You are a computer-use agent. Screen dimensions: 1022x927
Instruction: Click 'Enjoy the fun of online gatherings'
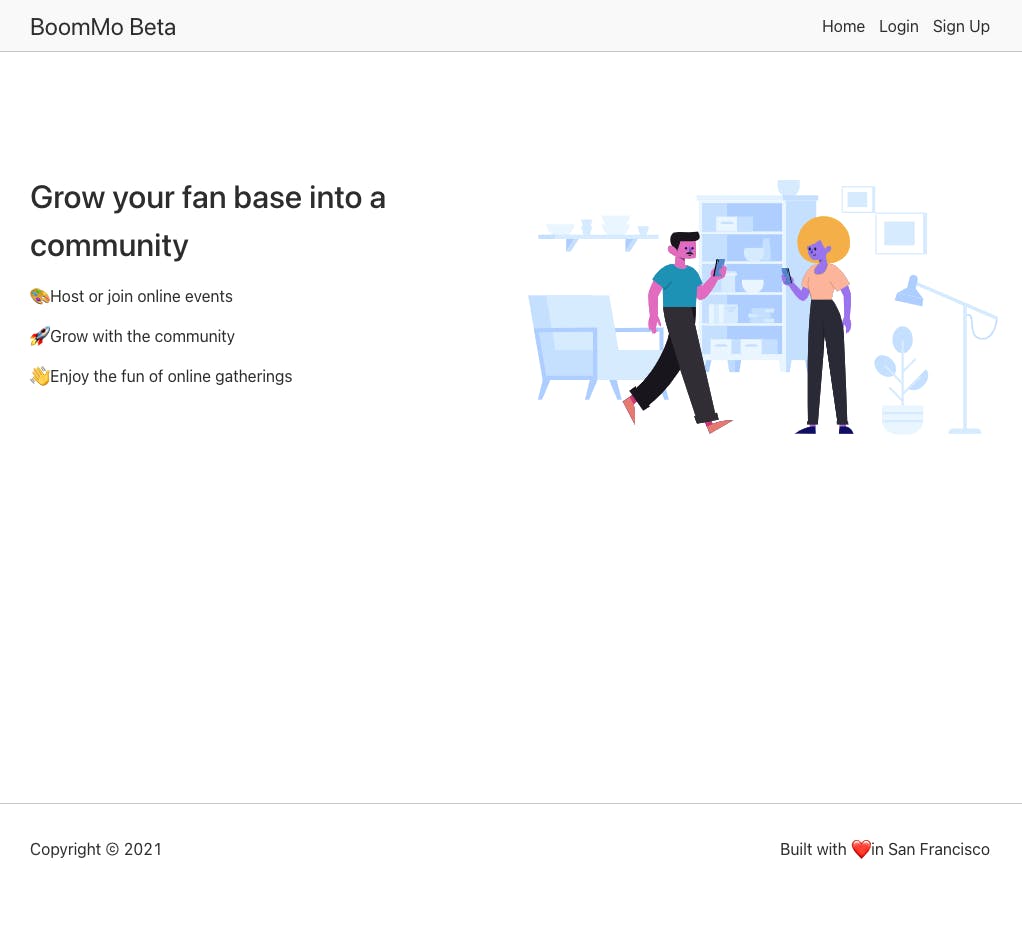point(171,376)
